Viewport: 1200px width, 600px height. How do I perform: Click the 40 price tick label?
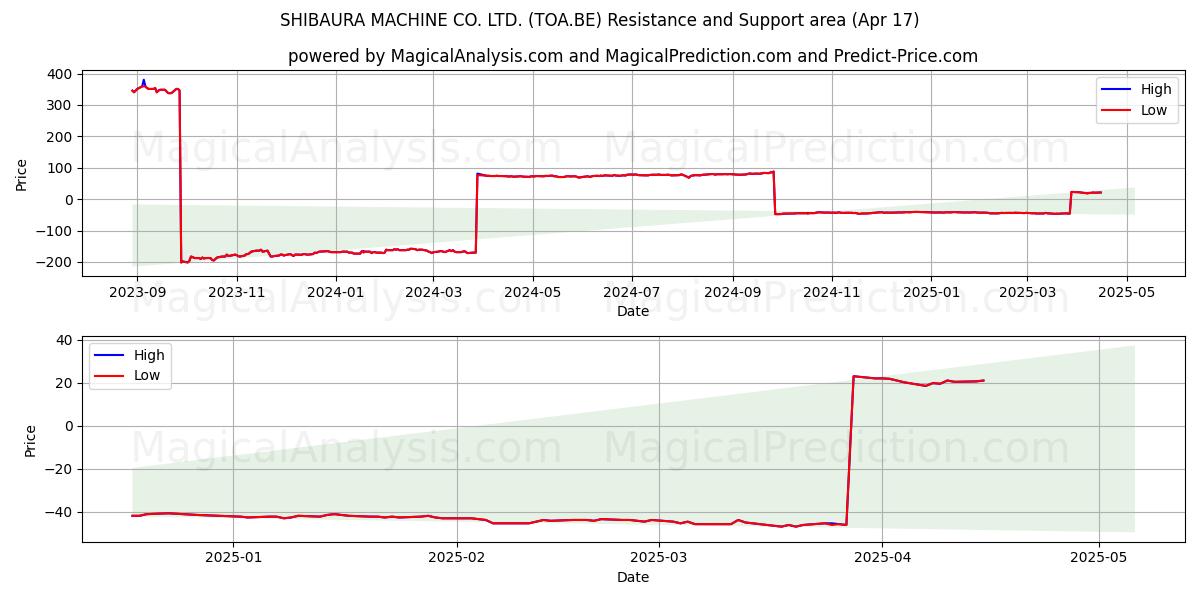tap(64, 340)
